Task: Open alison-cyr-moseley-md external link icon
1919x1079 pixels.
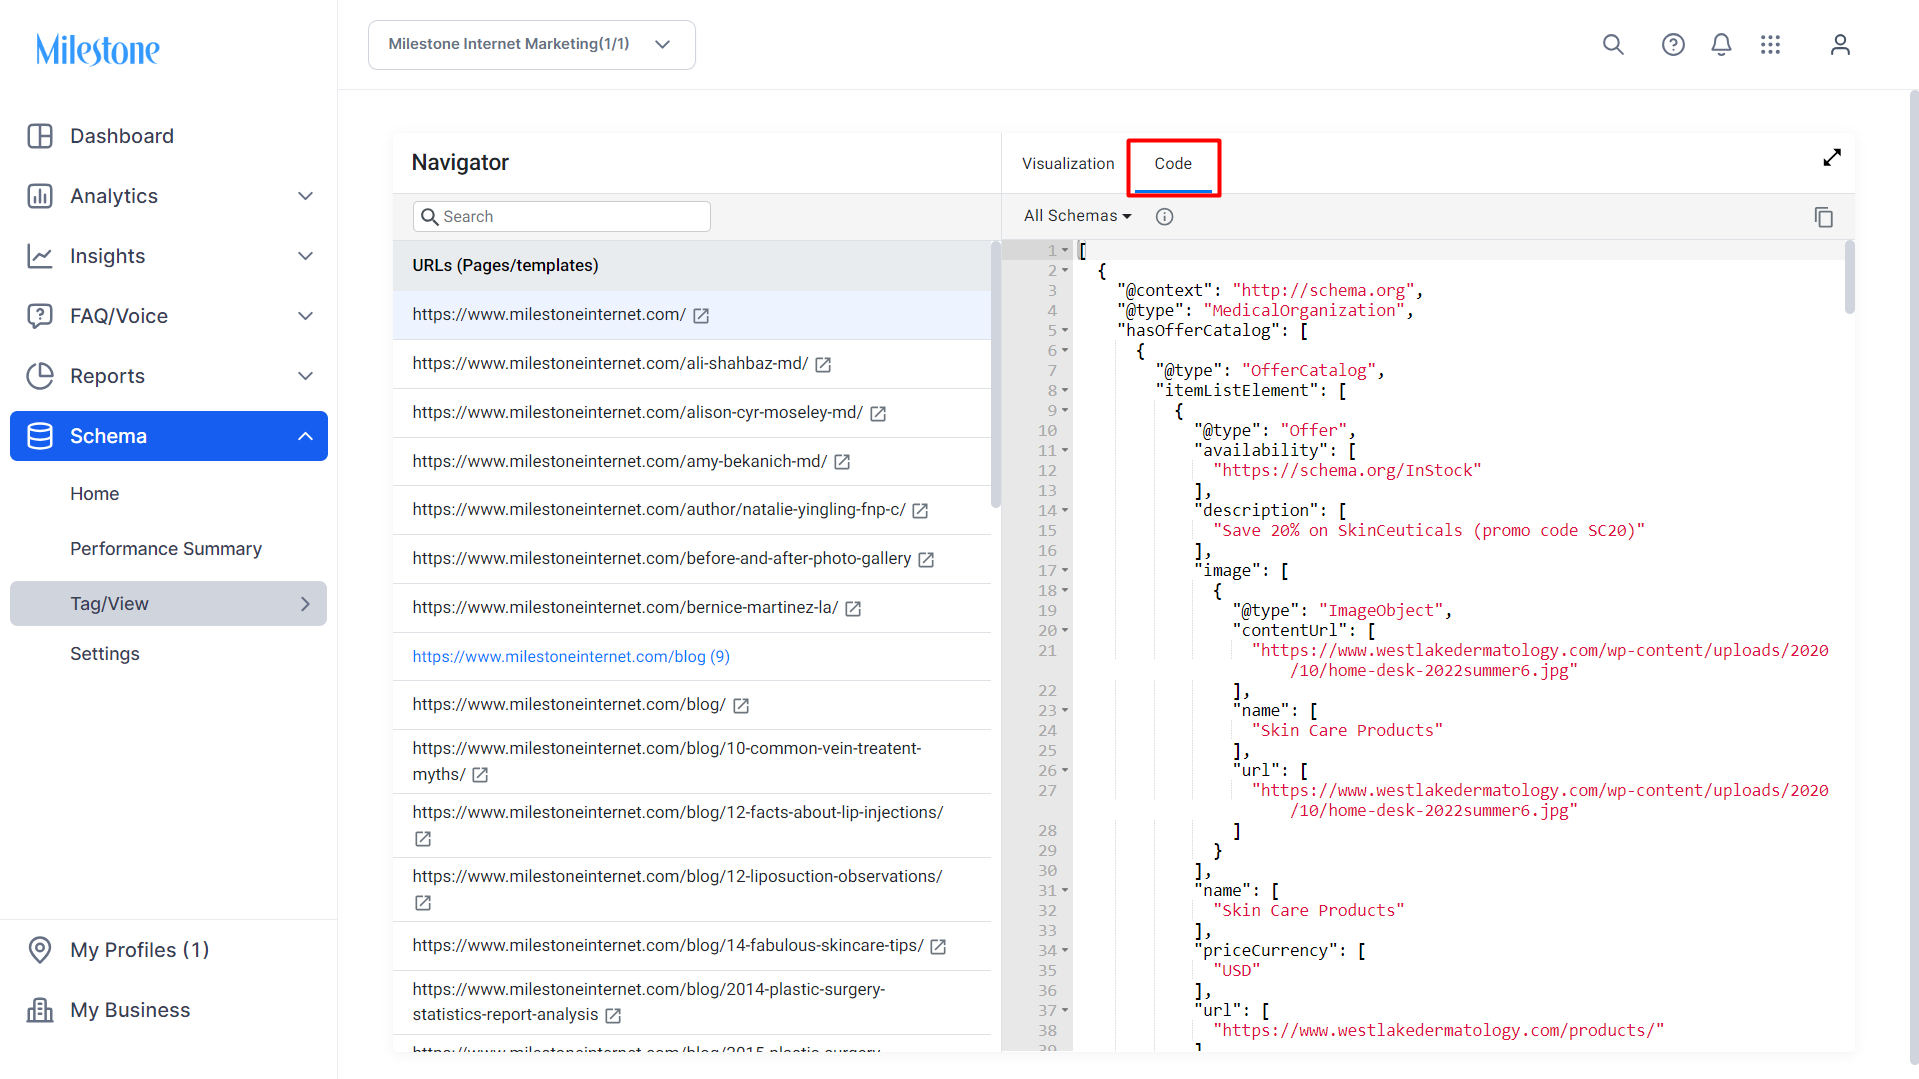Action: [878, 413]
